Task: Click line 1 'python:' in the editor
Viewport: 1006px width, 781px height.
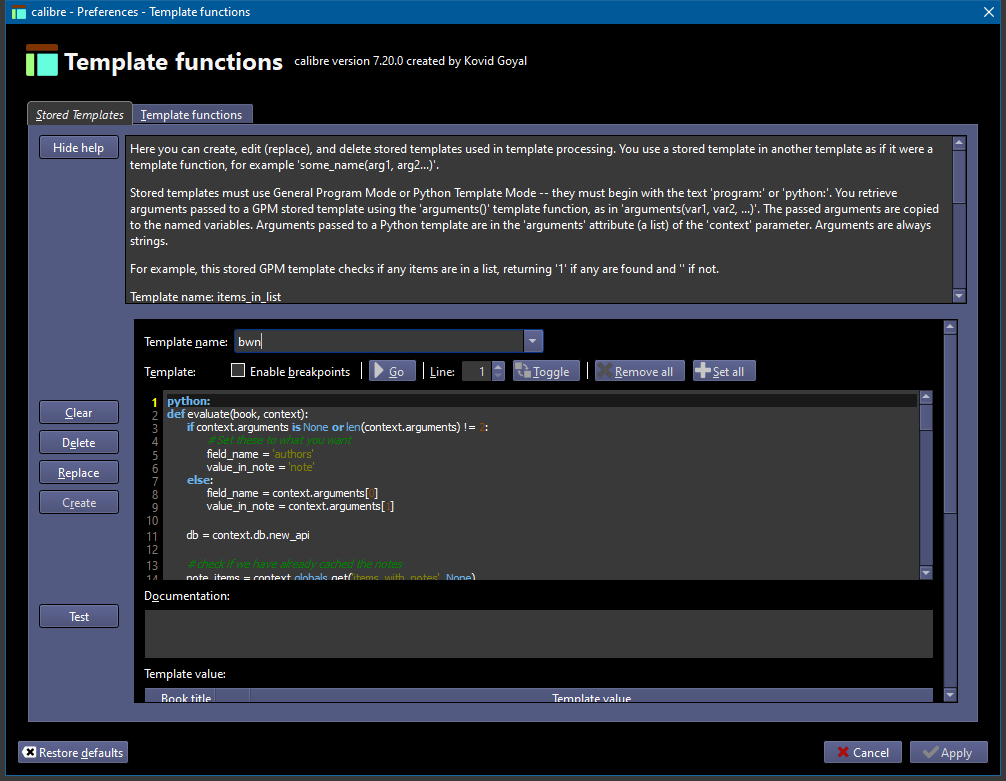Action: (x=189, y=401)
